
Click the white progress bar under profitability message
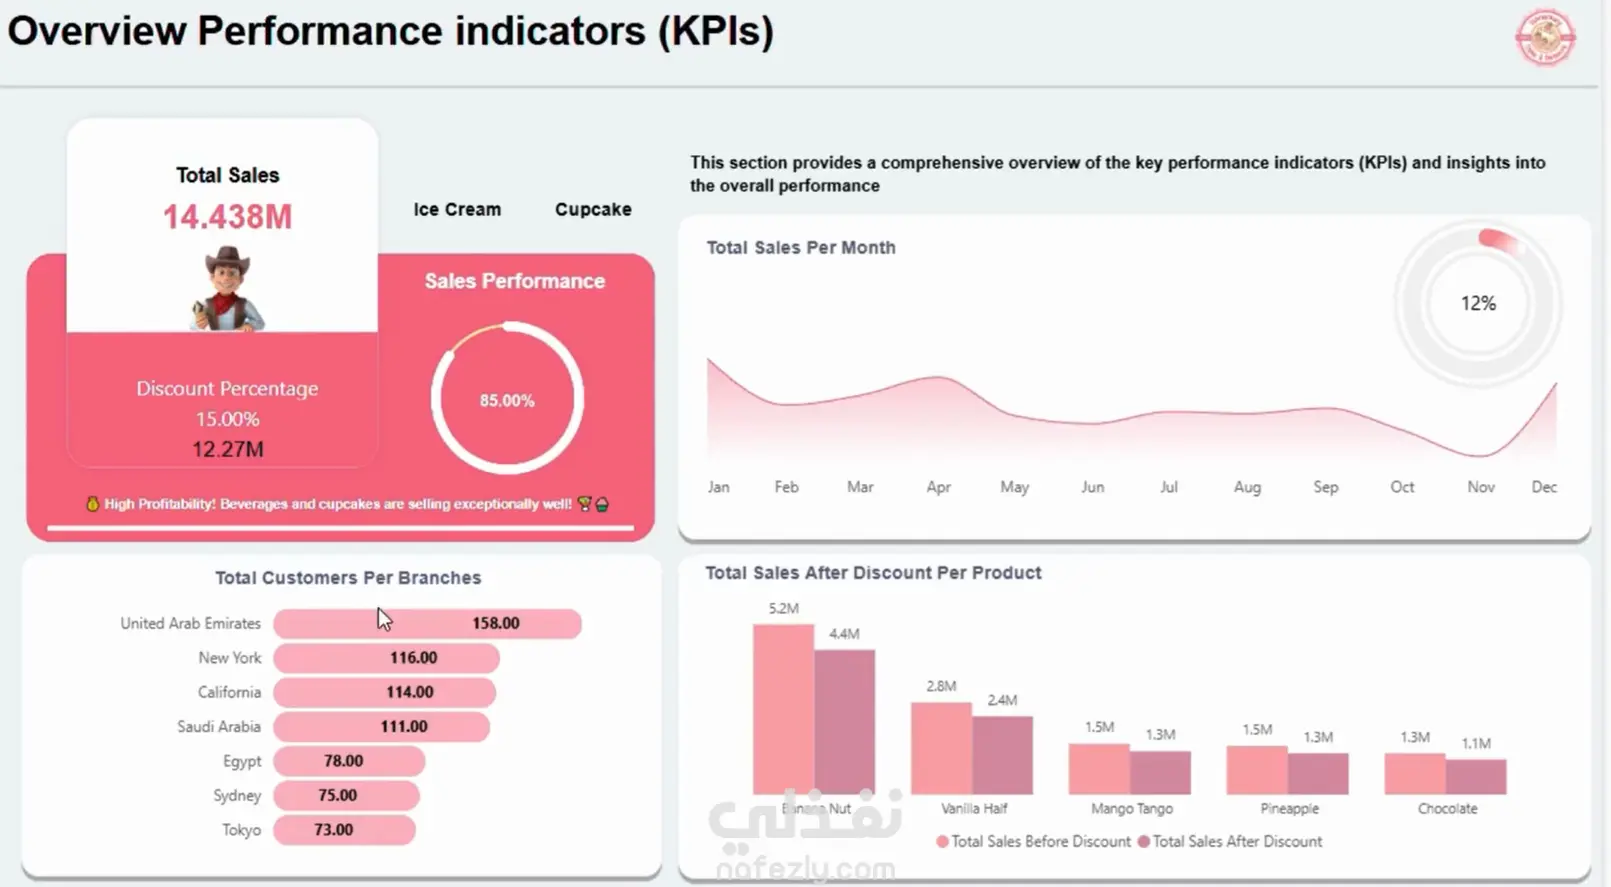click(x=340, y=527)
